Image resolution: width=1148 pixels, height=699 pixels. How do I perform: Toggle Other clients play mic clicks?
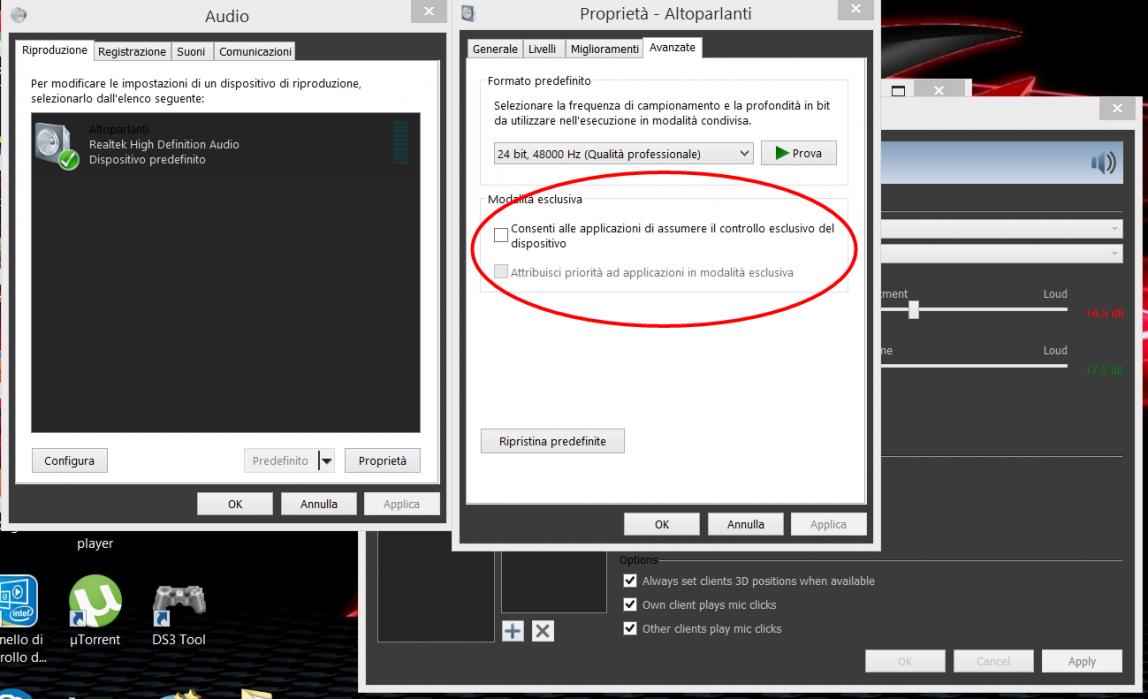coord(629,629)
